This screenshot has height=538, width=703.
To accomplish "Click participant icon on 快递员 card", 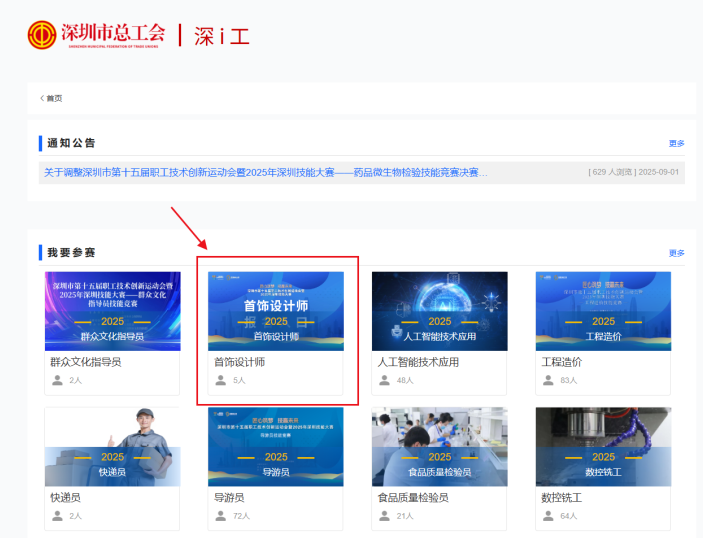I will tap(57, 516).
